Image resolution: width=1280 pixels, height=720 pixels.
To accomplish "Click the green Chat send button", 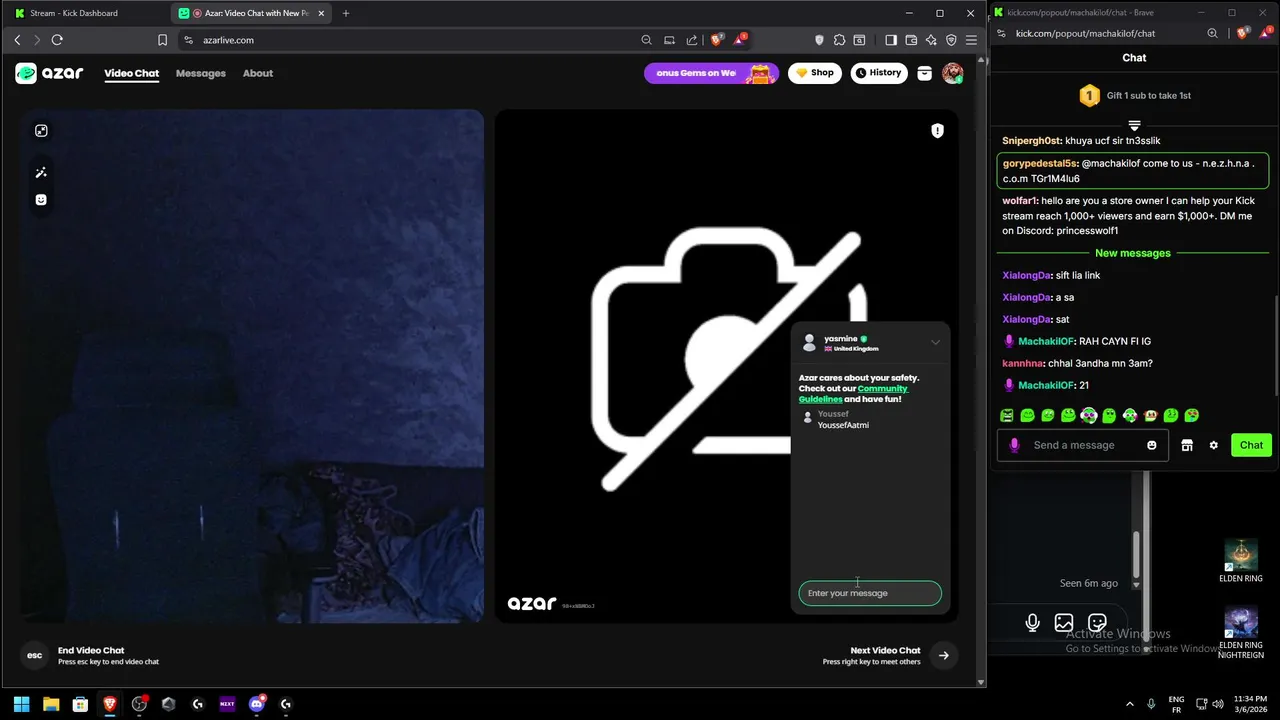I will point(1251,445).
